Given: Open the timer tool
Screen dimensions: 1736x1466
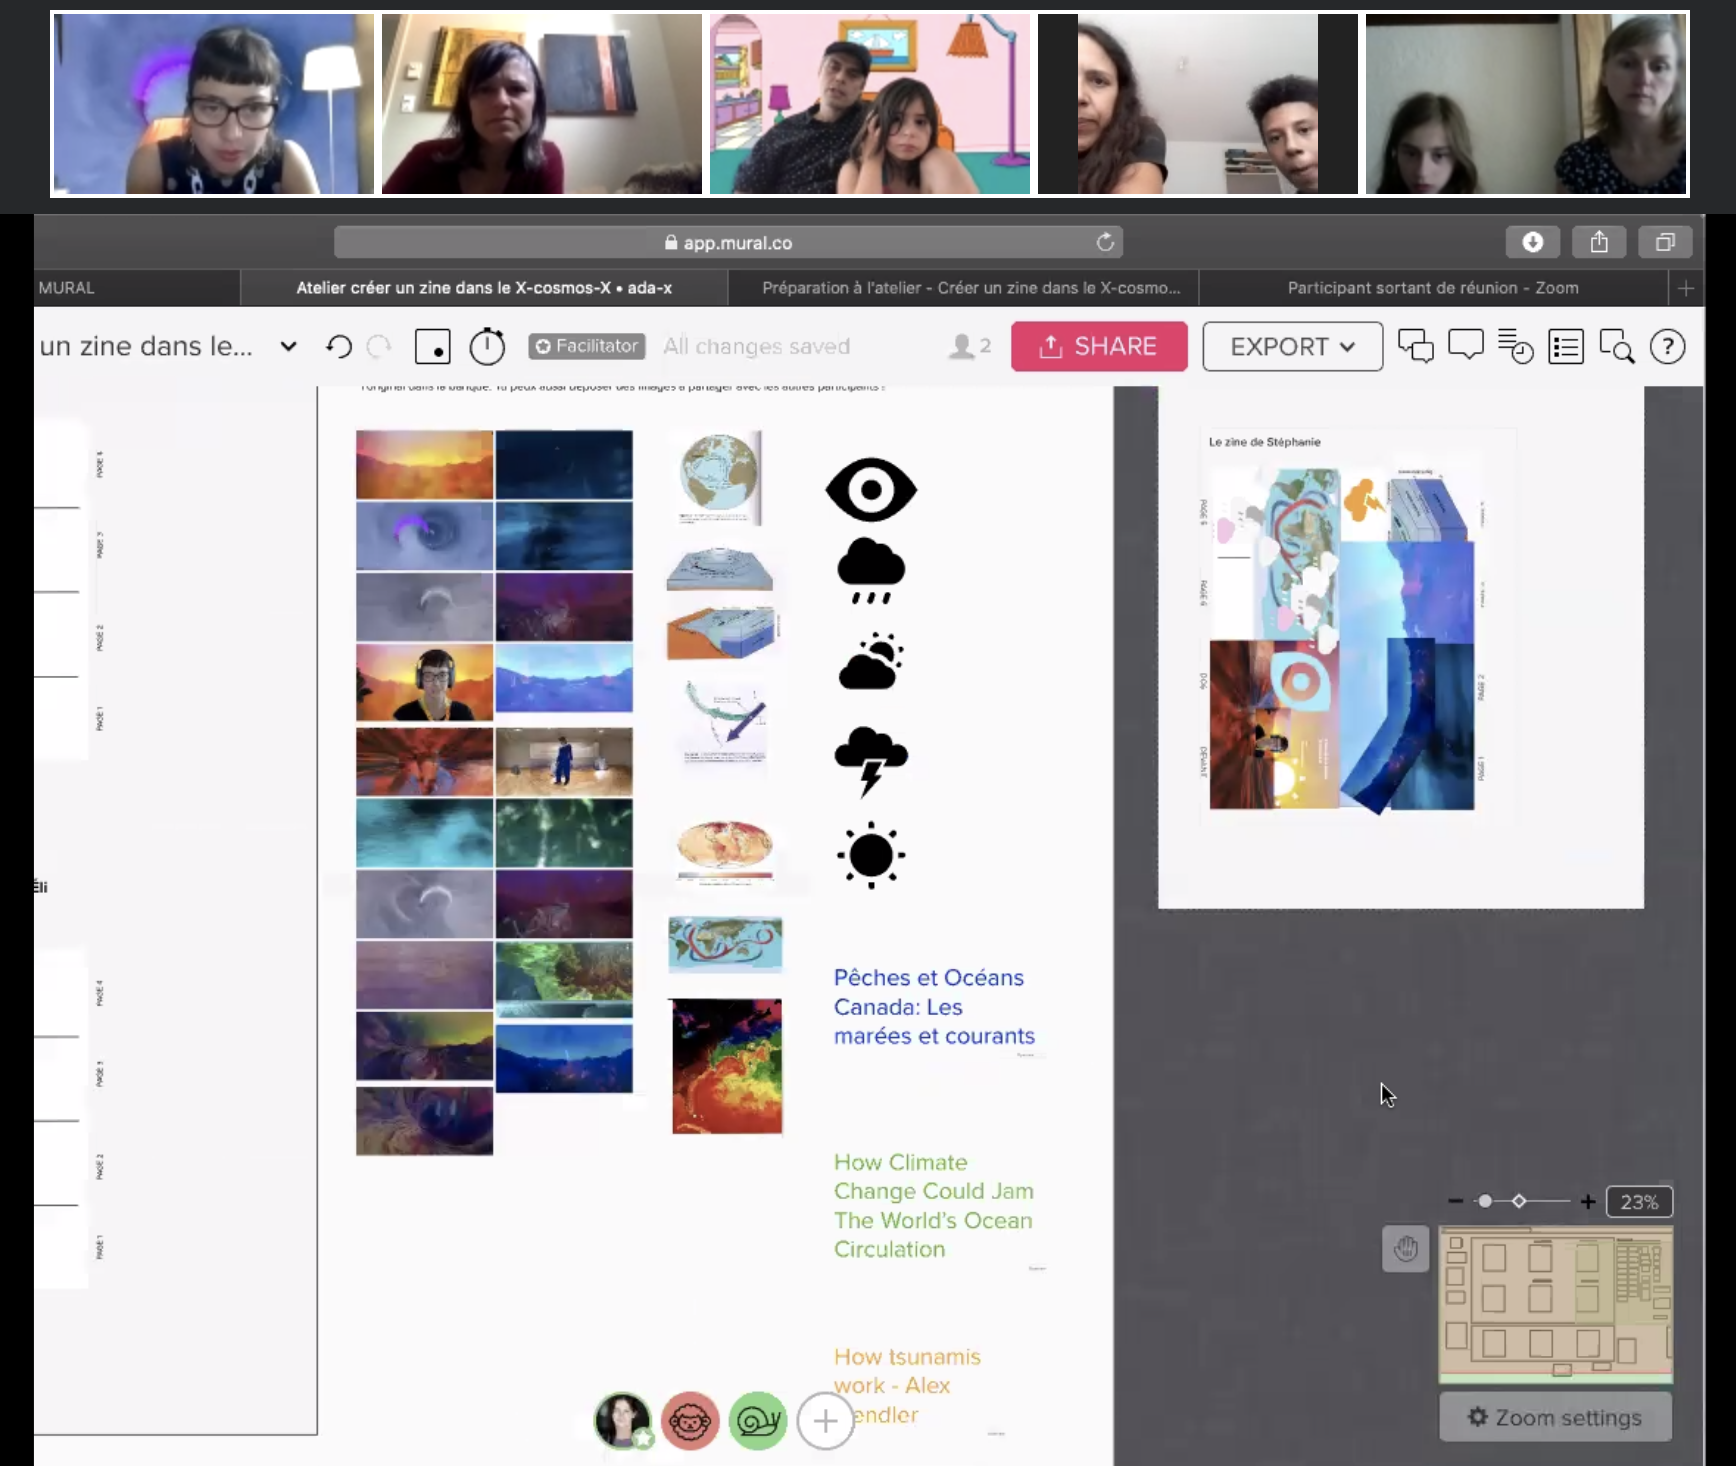Looking at the screenshot, I should 487,346.
